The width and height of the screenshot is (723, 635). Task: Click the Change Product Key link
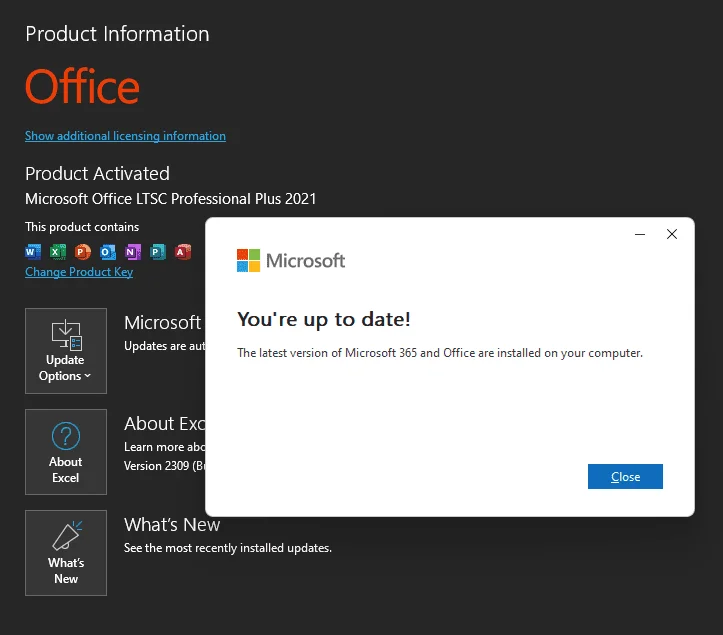[x=79, y=272]
